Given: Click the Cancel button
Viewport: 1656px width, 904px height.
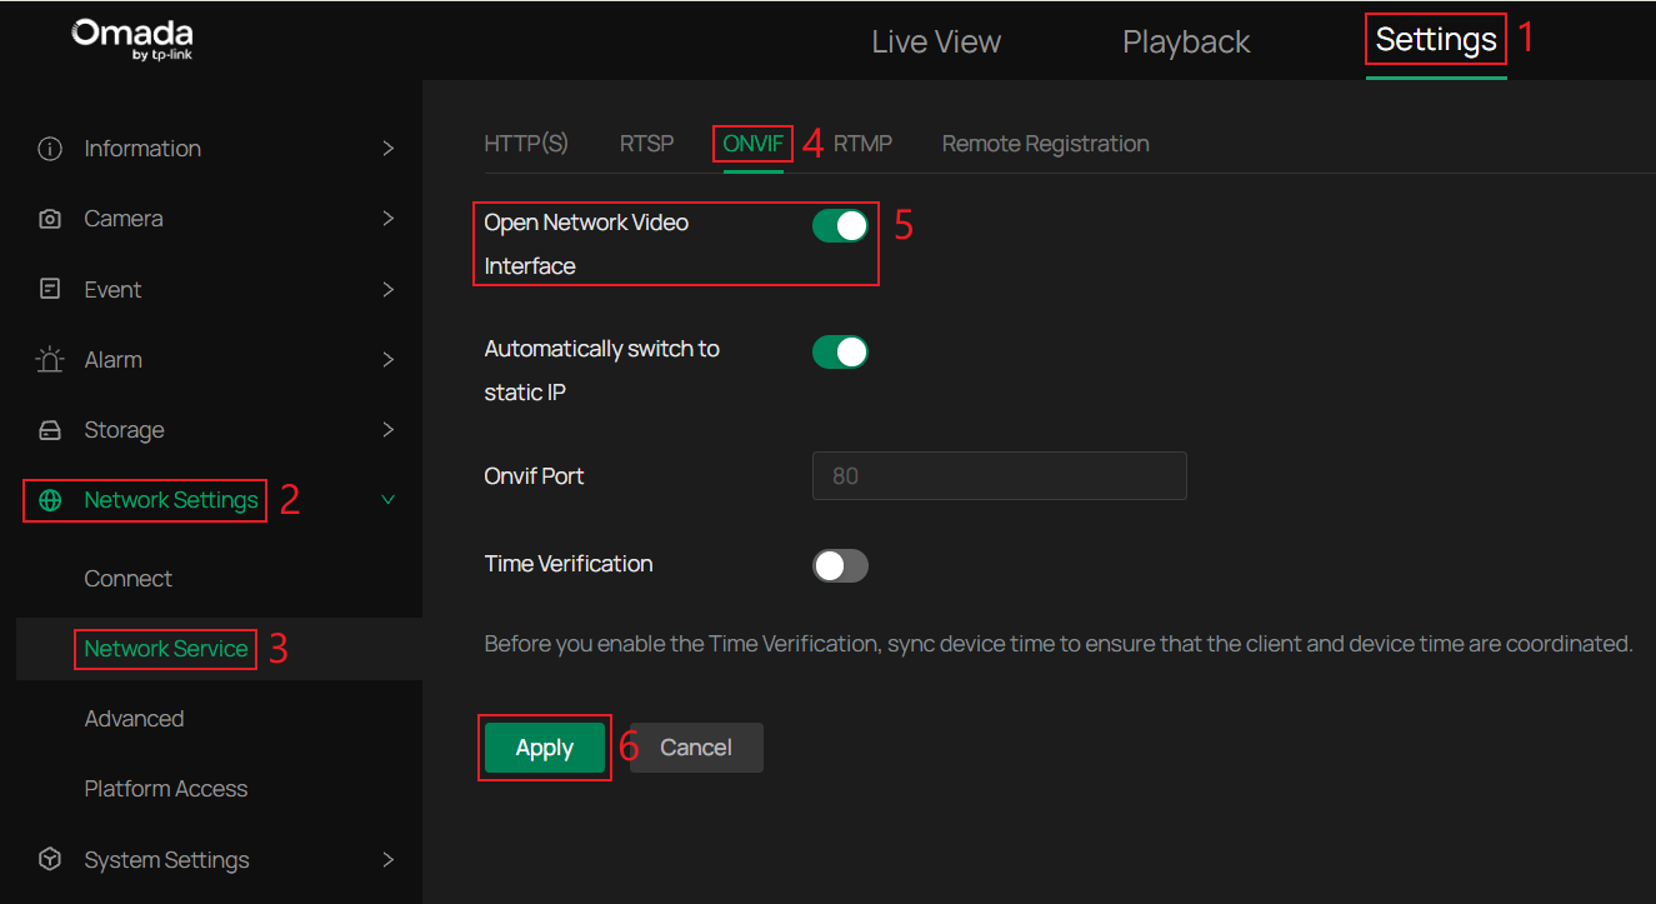Looking at the screenshot, I should [x=696, y=748].
